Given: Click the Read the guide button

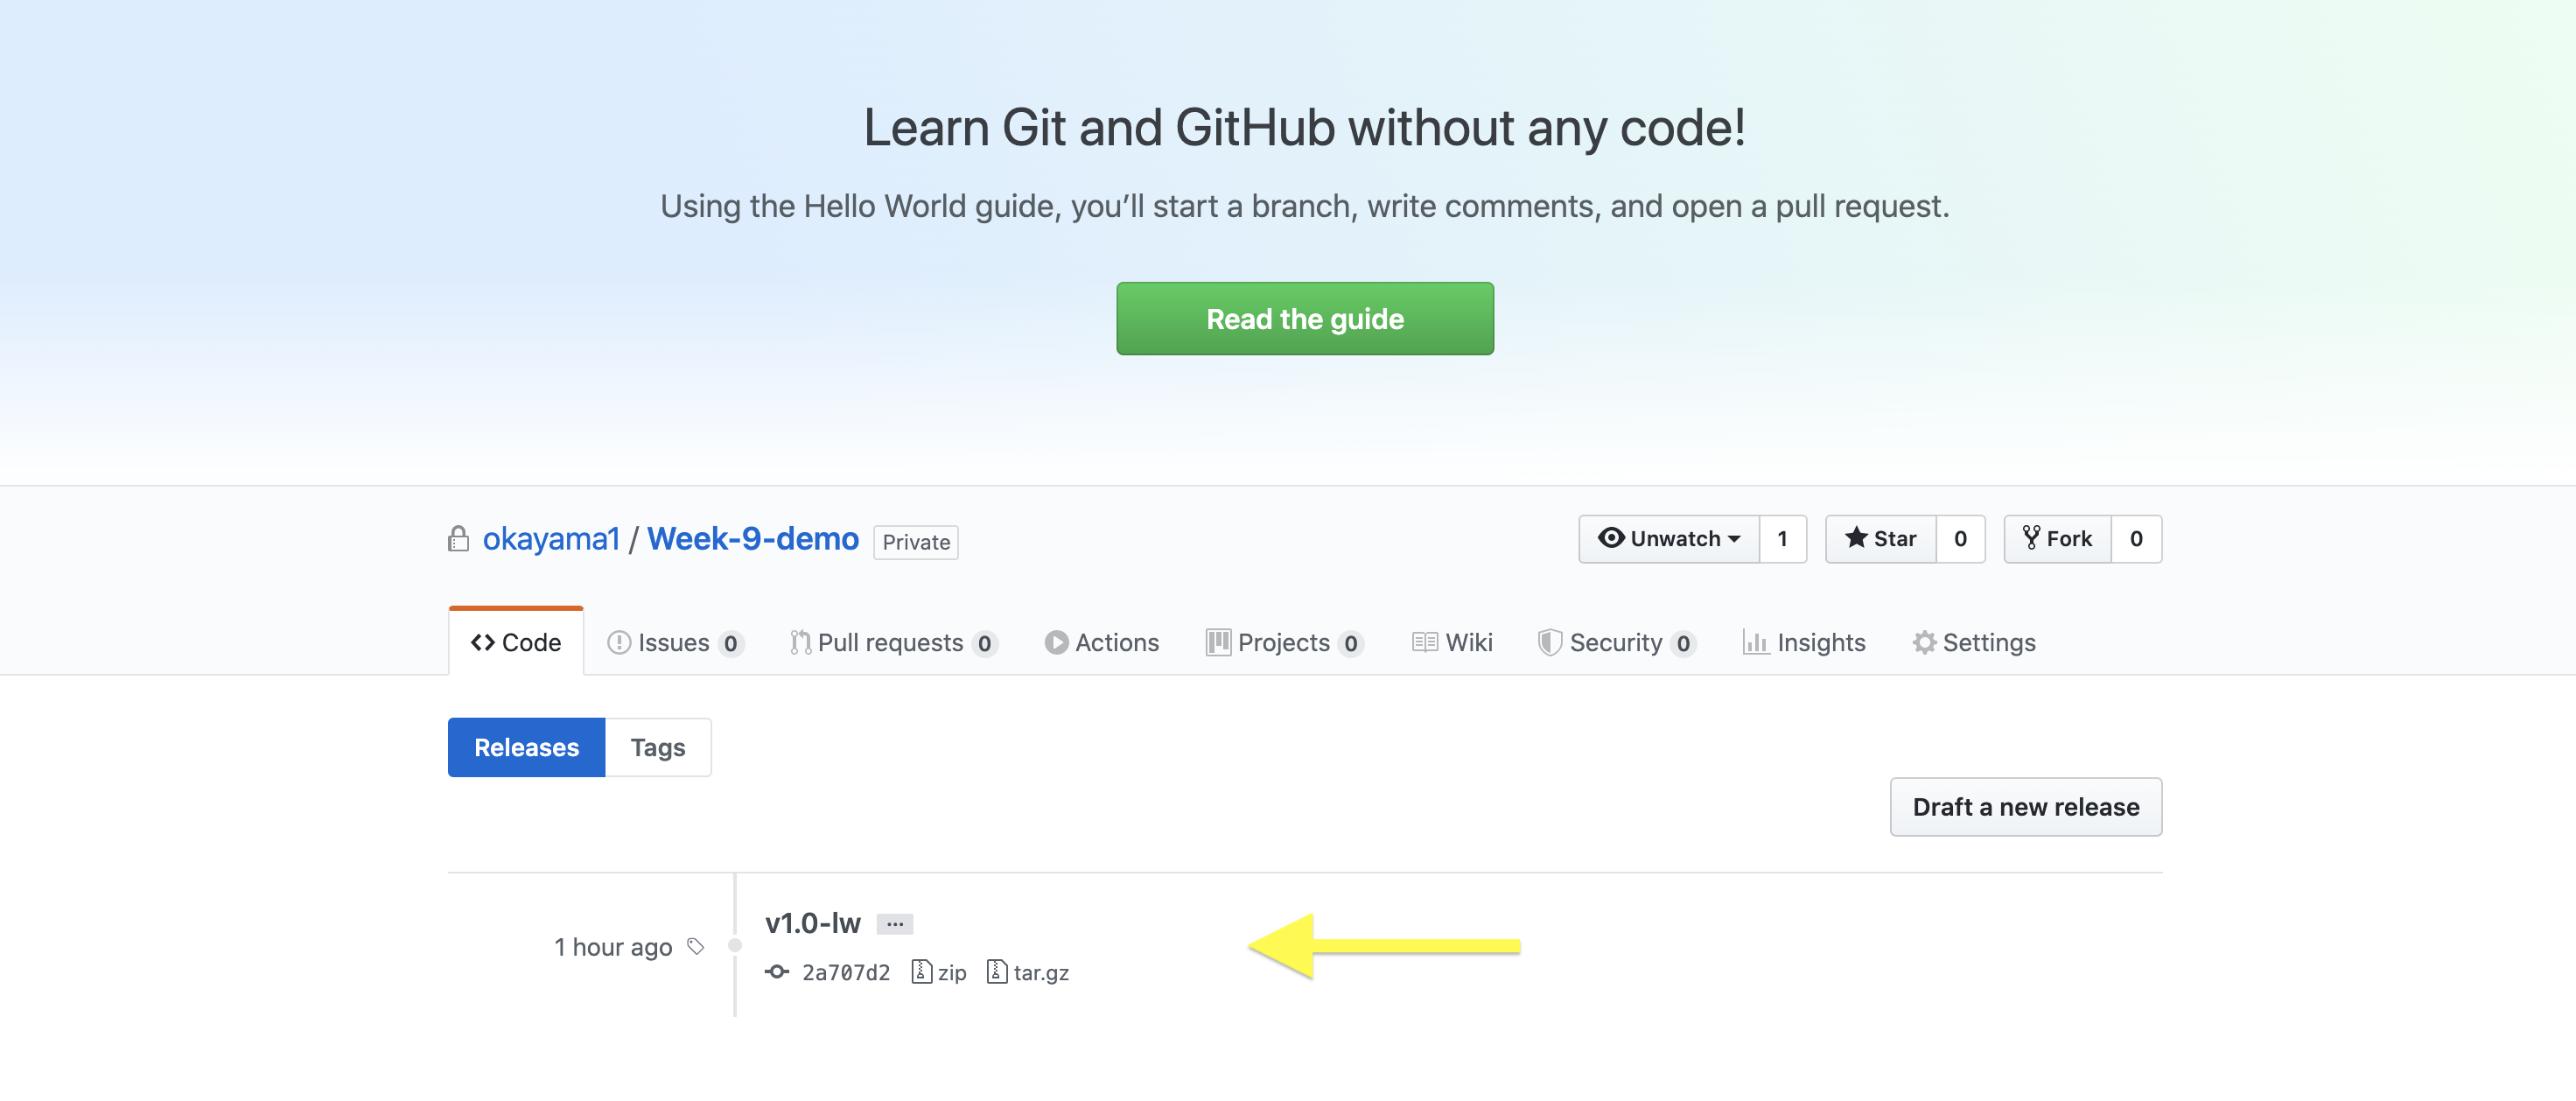Looking at the screenshot, I should coord(1304,319).
